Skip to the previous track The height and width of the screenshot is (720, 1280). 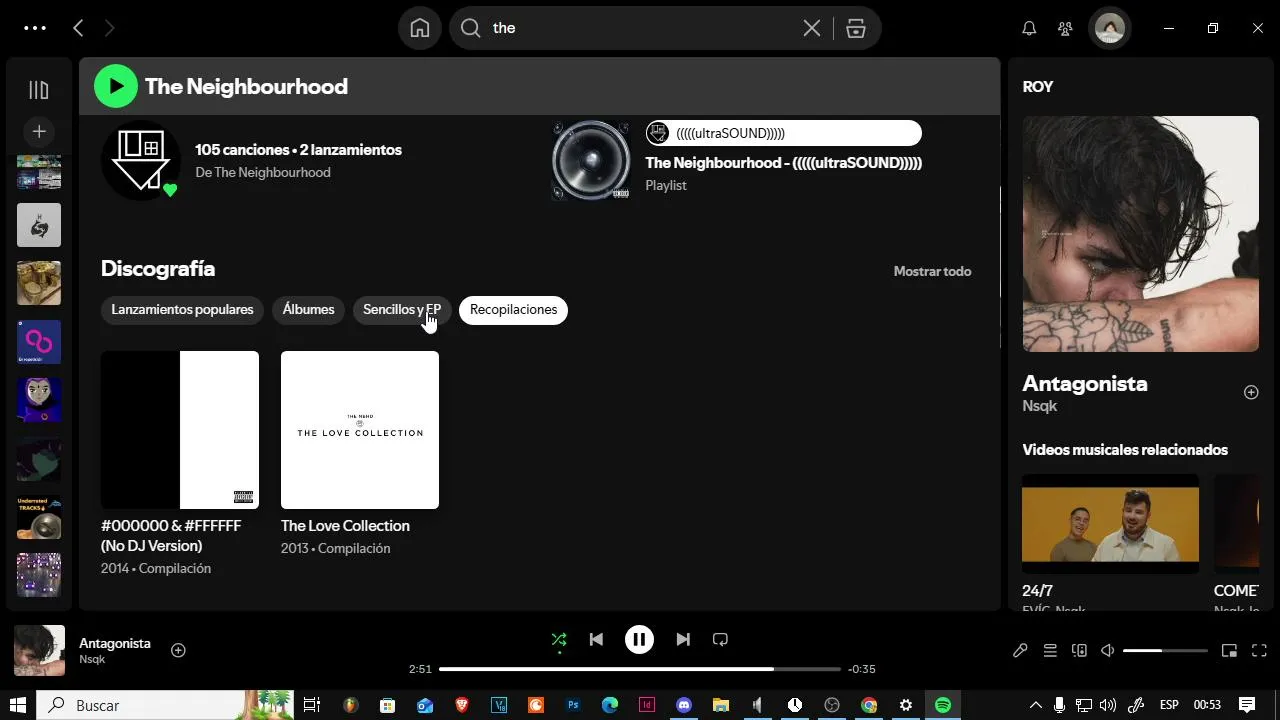pyautogui.click(x=596, y=640)
